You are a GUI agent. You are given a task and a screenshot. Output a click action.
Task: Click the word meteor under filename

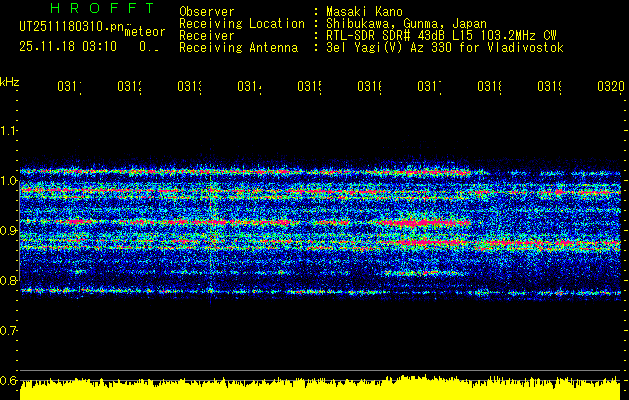click(x=145, y=32)
